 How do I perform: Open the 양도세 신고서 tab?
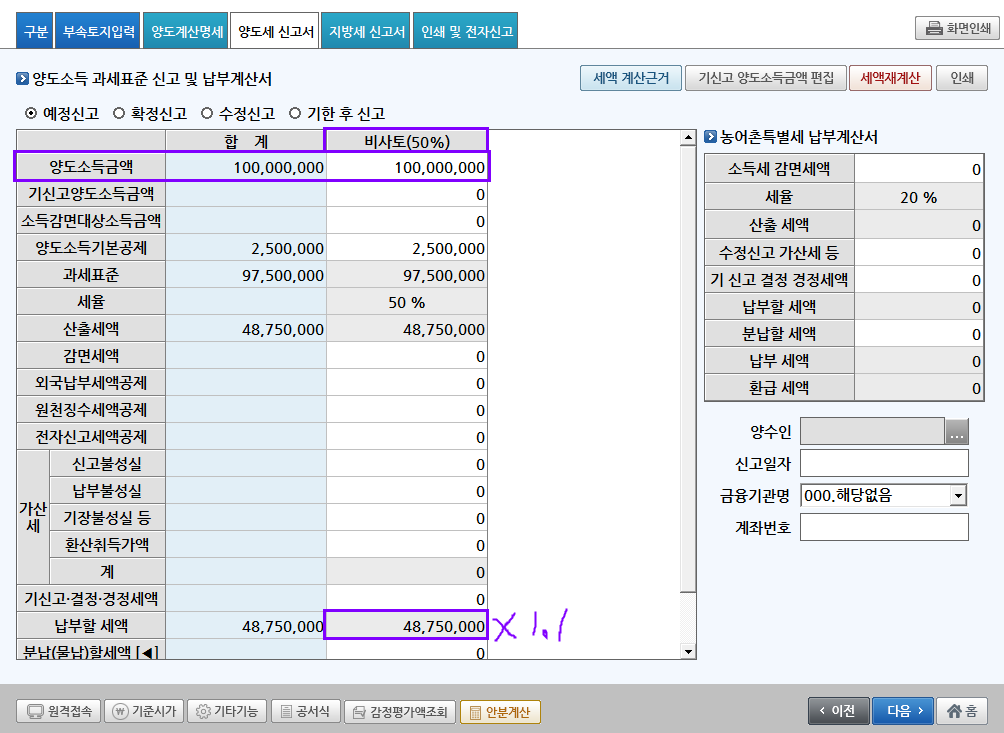pos(275,31)
